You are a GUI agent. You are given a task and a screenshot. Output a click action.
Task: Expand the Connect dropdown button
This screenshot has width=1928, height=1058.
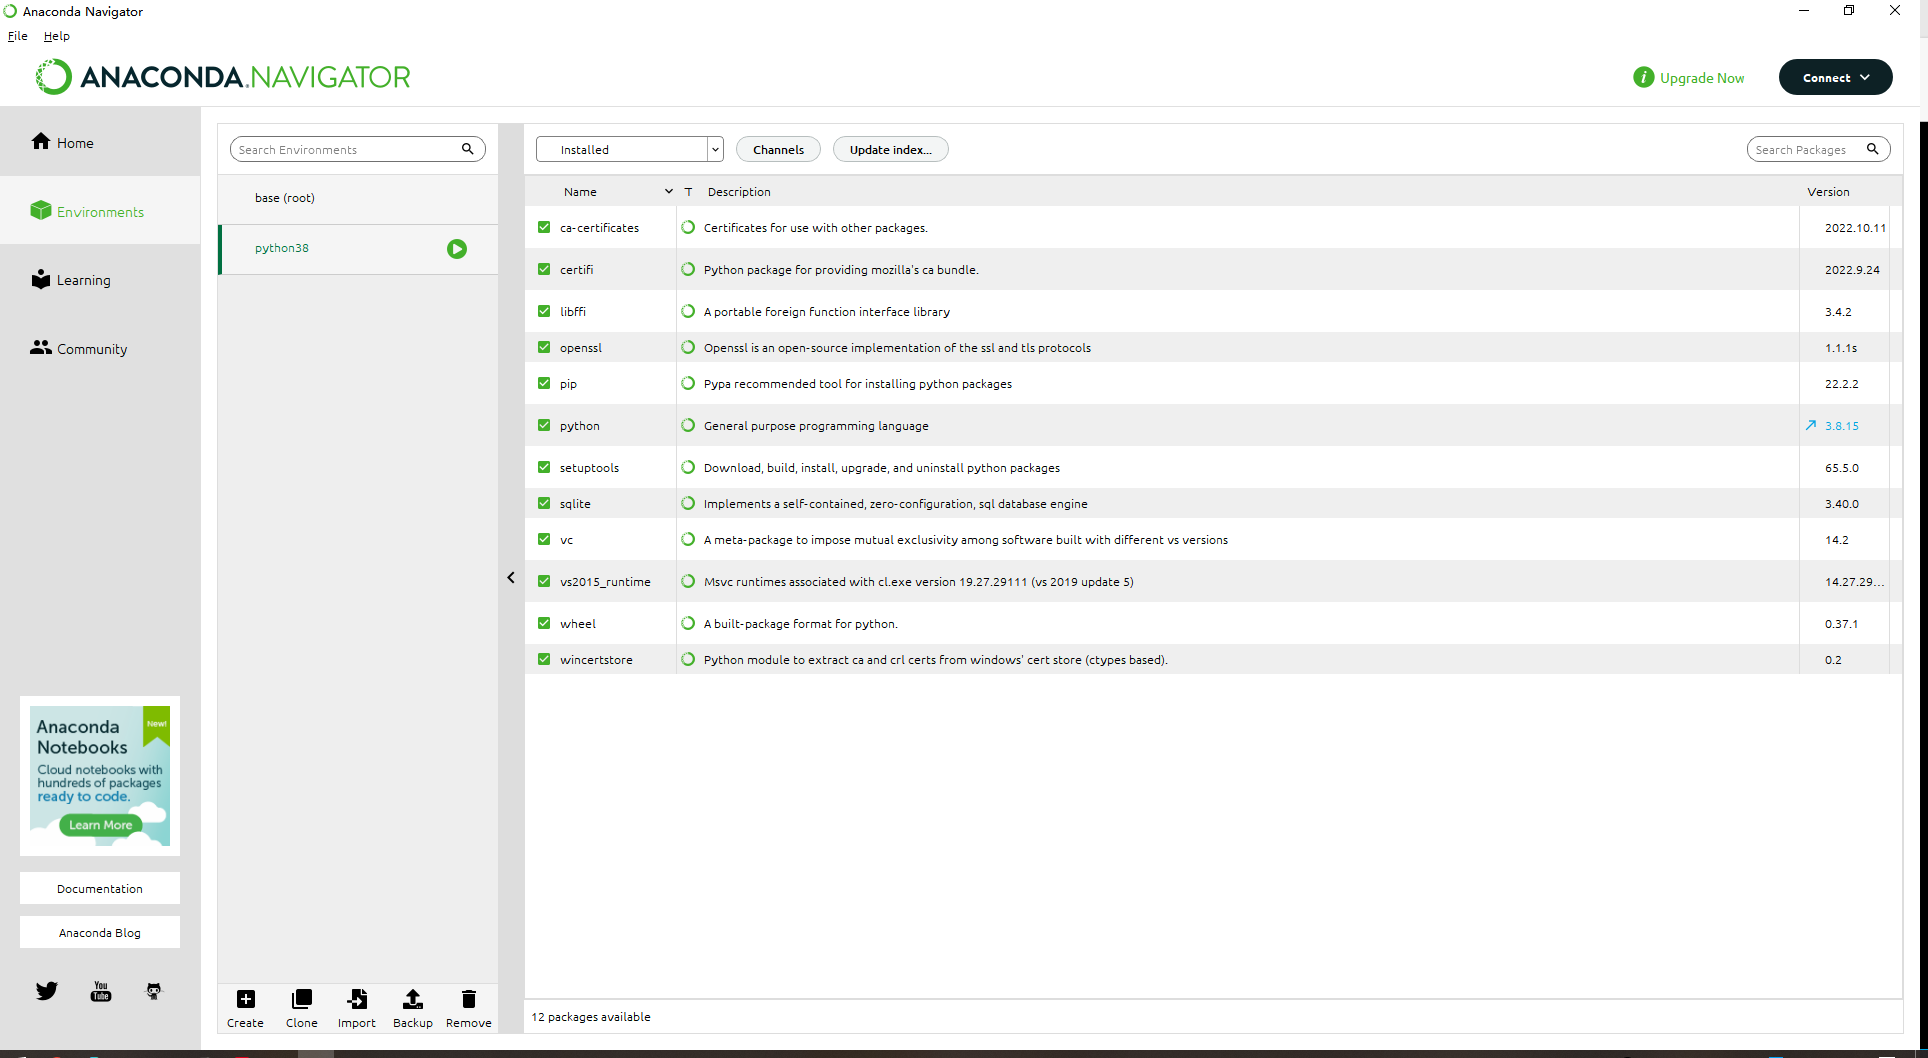point(1835,77)
